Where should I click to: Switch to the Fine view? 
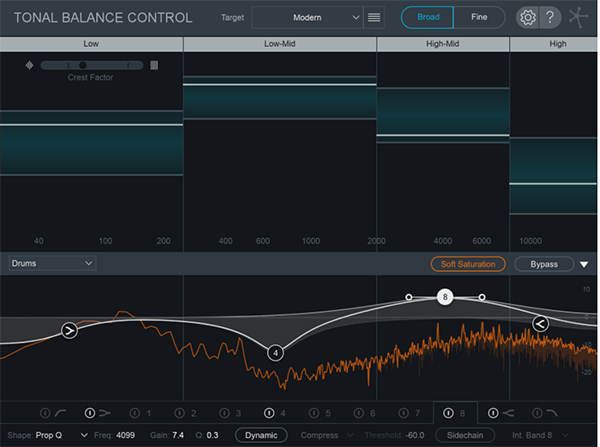pyautogui.click(x=479, y=17)
